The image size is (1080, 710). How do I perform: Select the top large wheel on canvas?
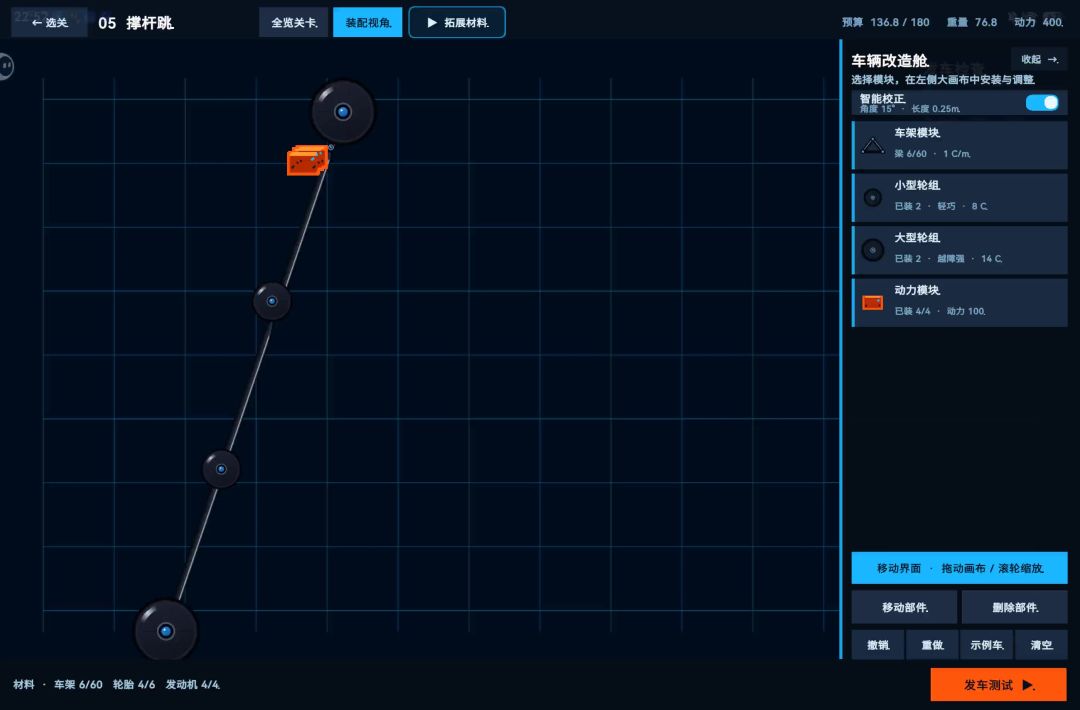pos(343,112)
